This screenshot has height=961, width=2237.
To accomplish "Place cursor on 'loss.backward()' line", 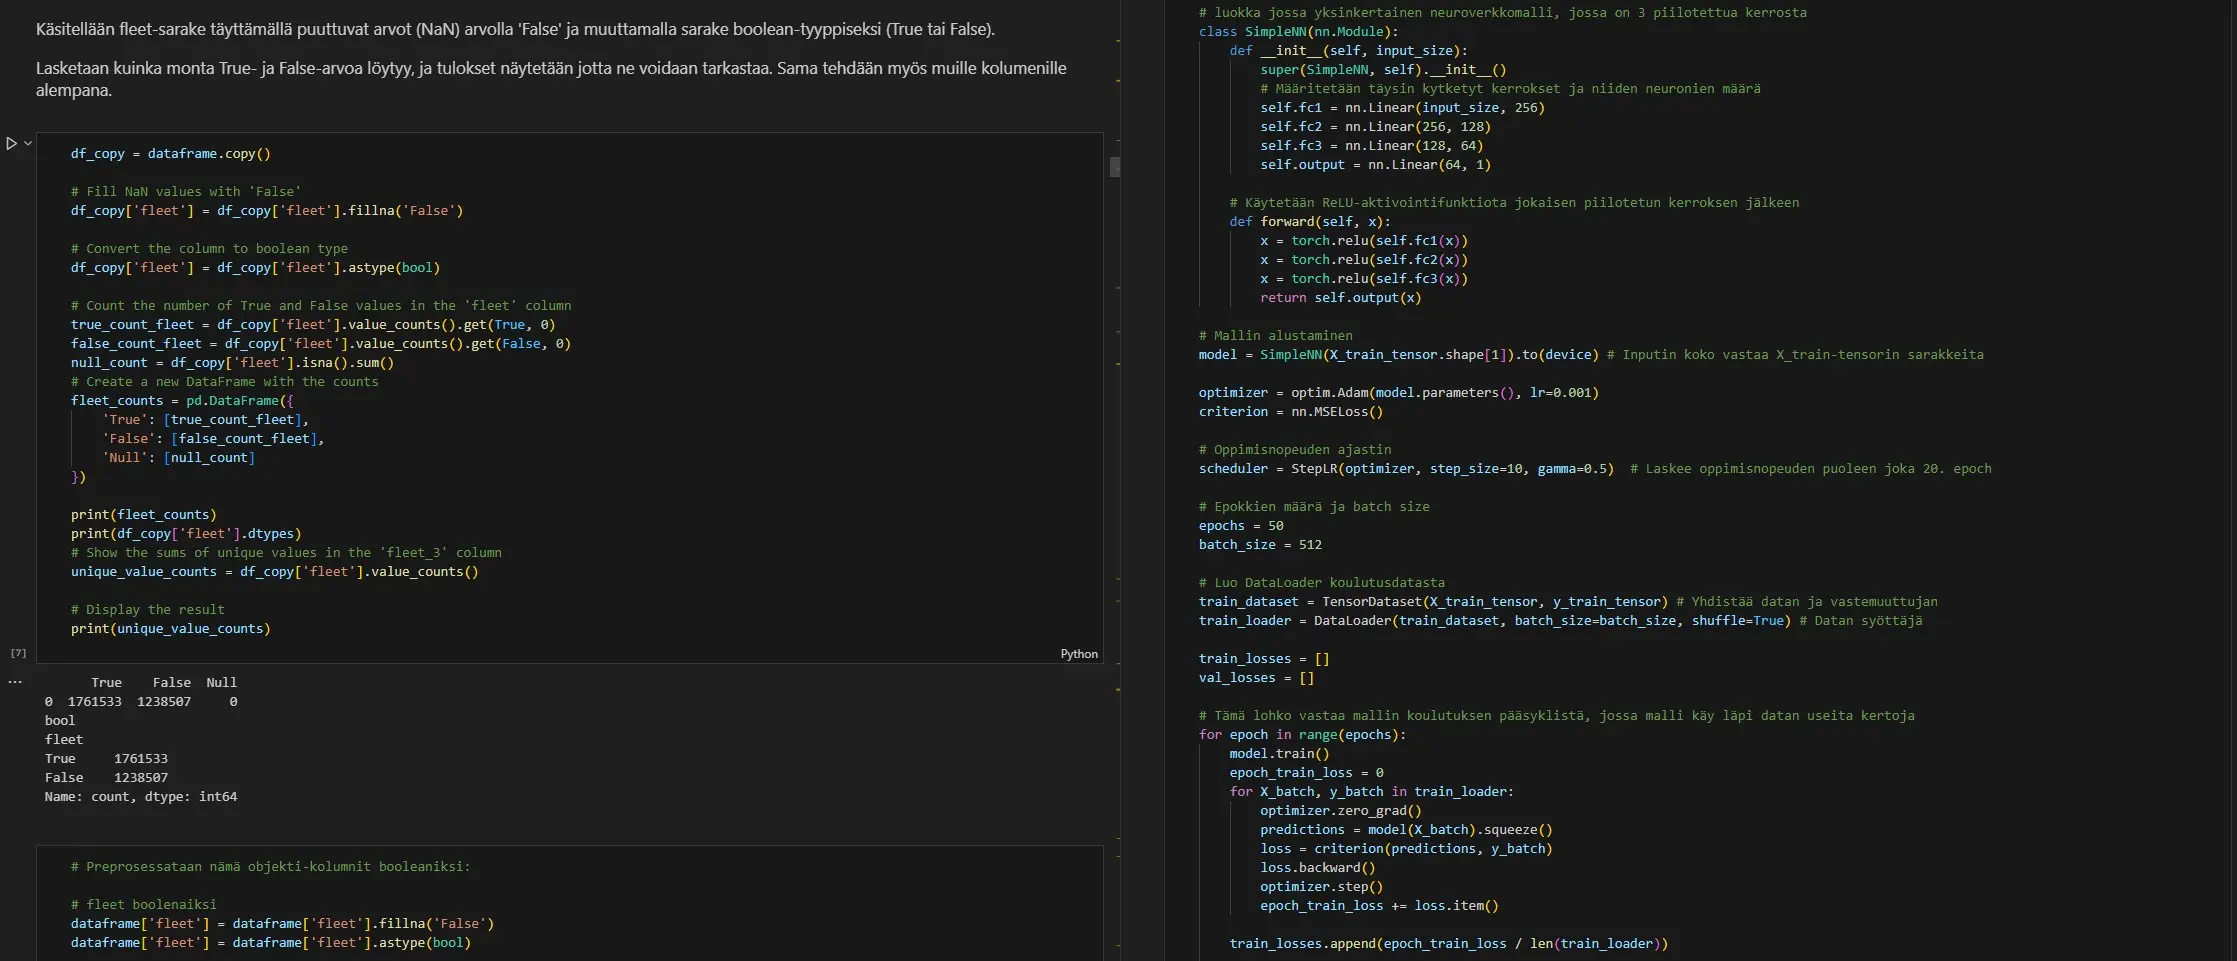I will 1317,868.
